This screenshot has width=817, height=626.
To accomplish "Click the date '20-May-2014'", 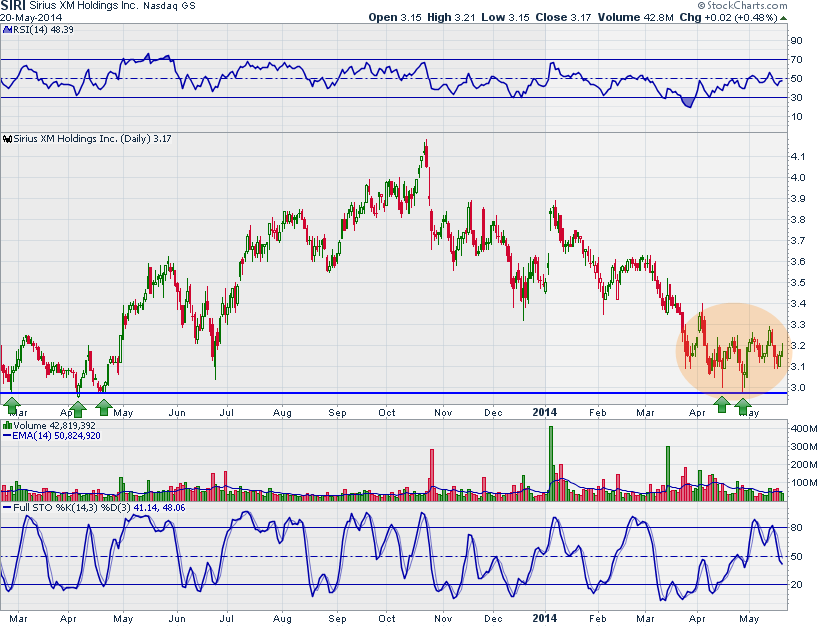I will [31, 17].
